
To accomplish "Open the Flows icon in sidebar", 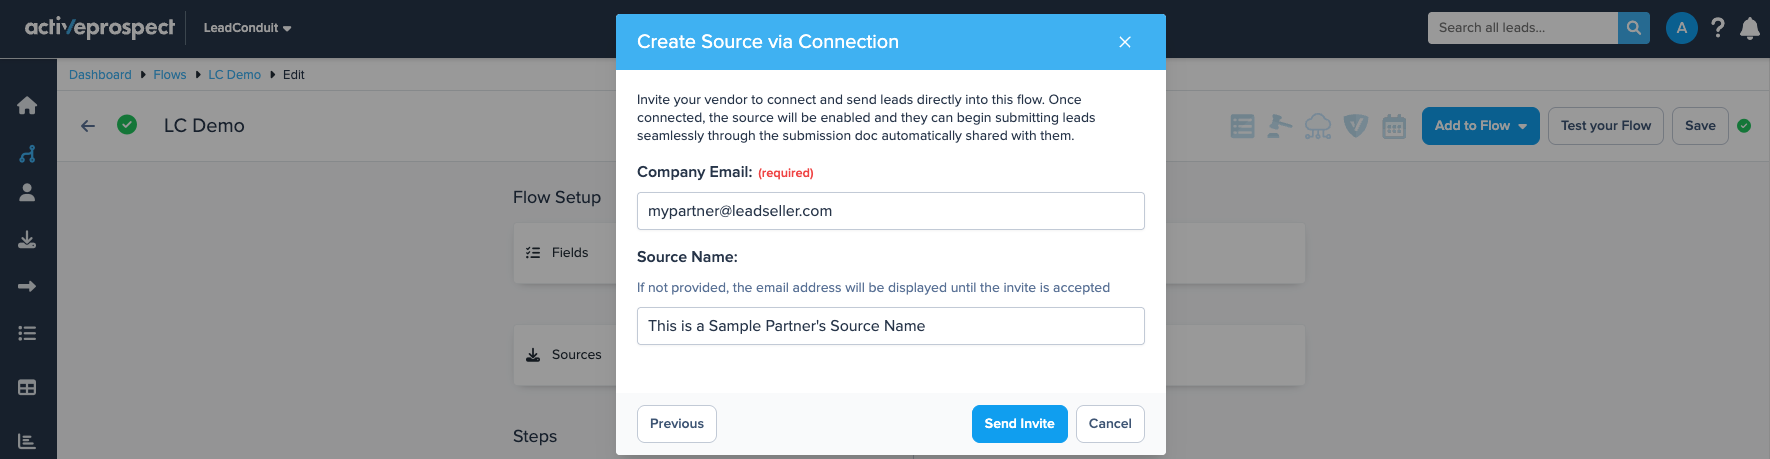I will [x=27, y=154].
